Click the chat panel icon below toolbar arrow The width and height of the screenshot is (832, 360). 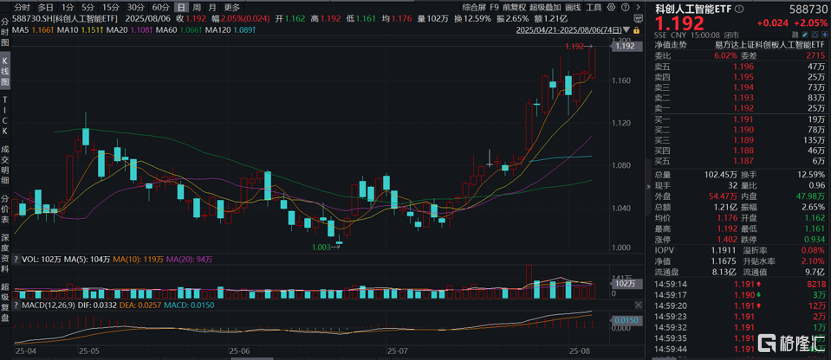tap(639, 19)
